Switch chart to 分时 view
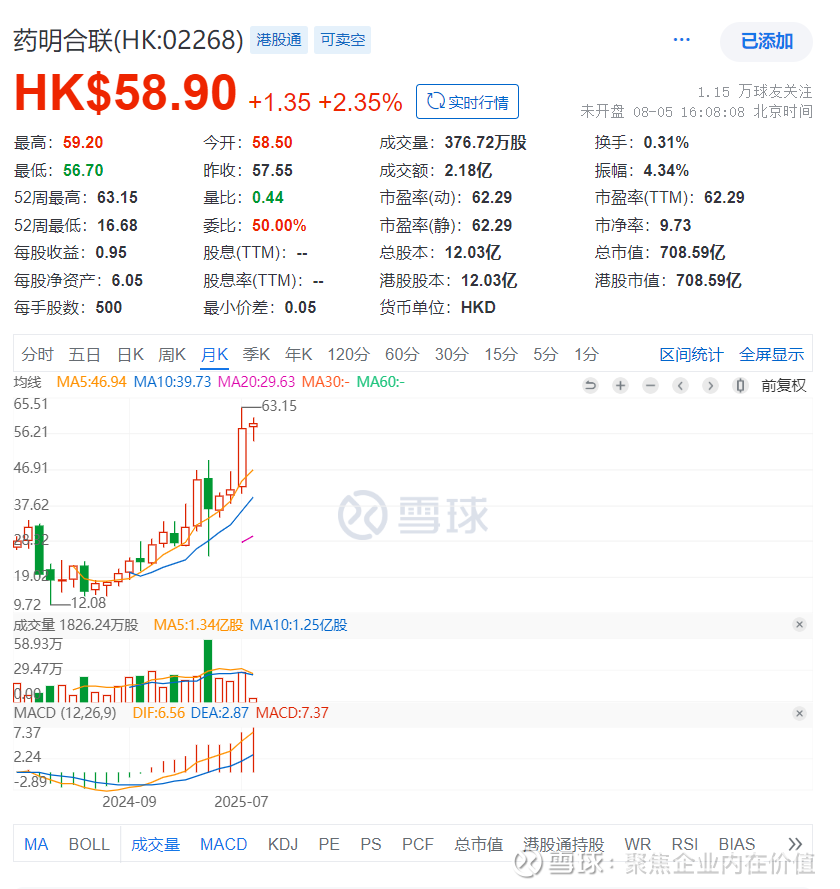840x889 pixels. click(37, 354)
